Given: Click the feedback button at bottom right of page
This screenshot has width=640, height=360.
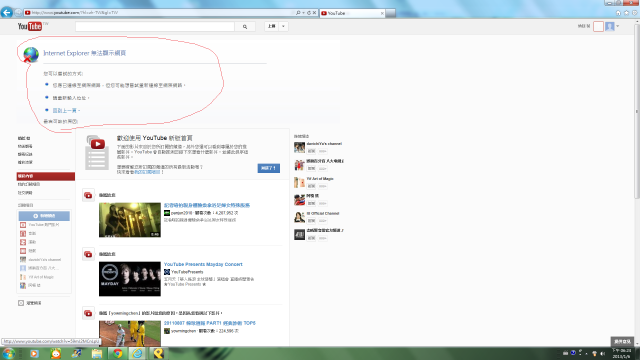Looking at the screenshot, I should (x=622, y=342).
